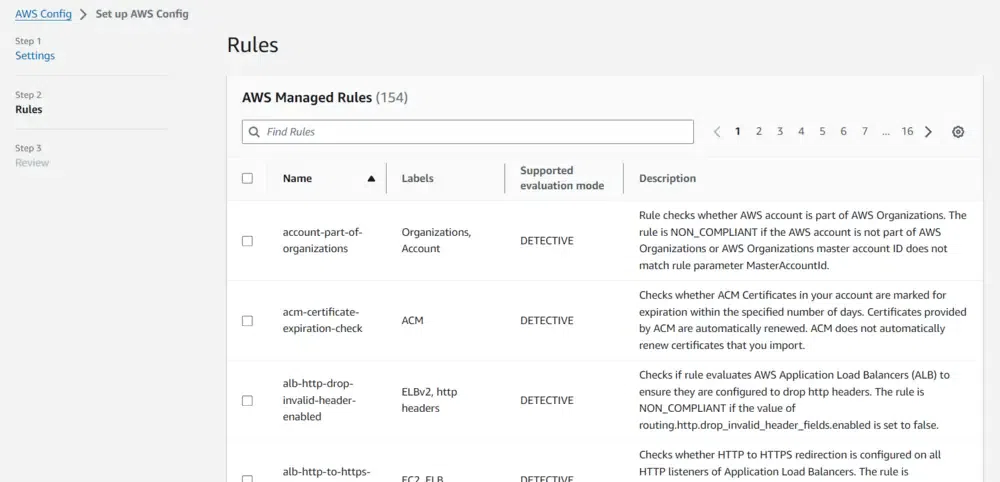Check the acm-certificate-expiration-check rule
This screenshot has width=1000, height=482.
pyautogui.click(x=247, y=321)
